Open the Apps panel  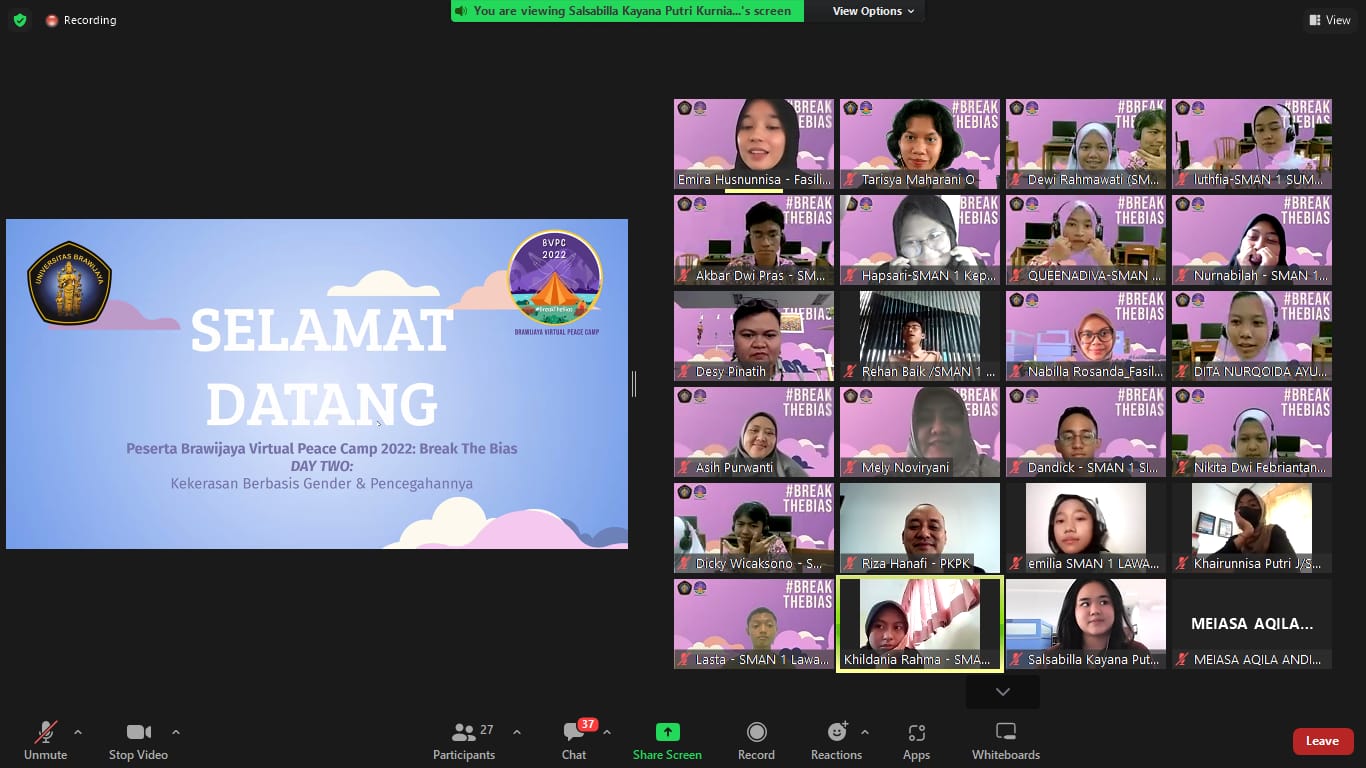916,741
